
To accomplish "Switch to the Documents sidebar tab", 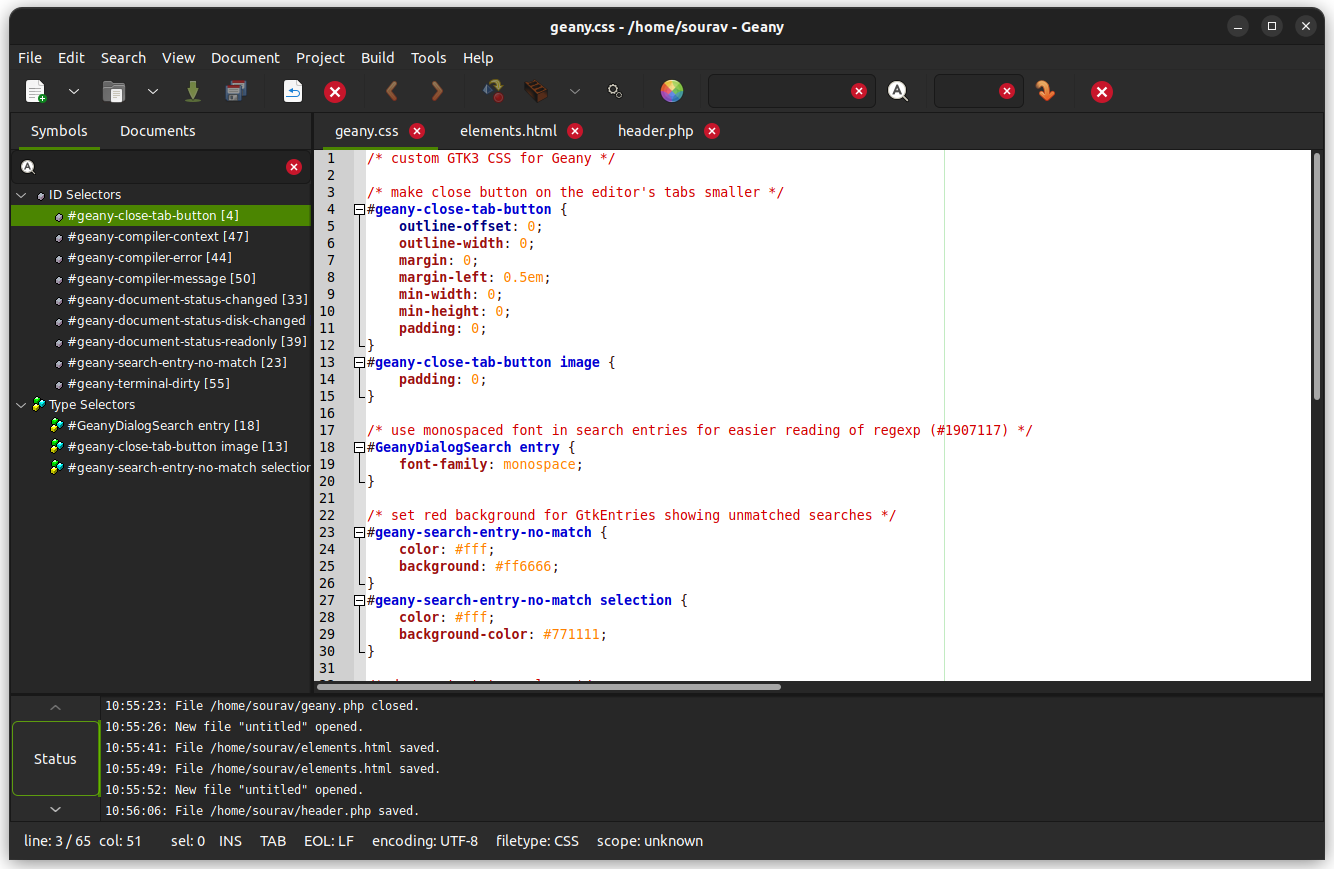I will point(157,130).
